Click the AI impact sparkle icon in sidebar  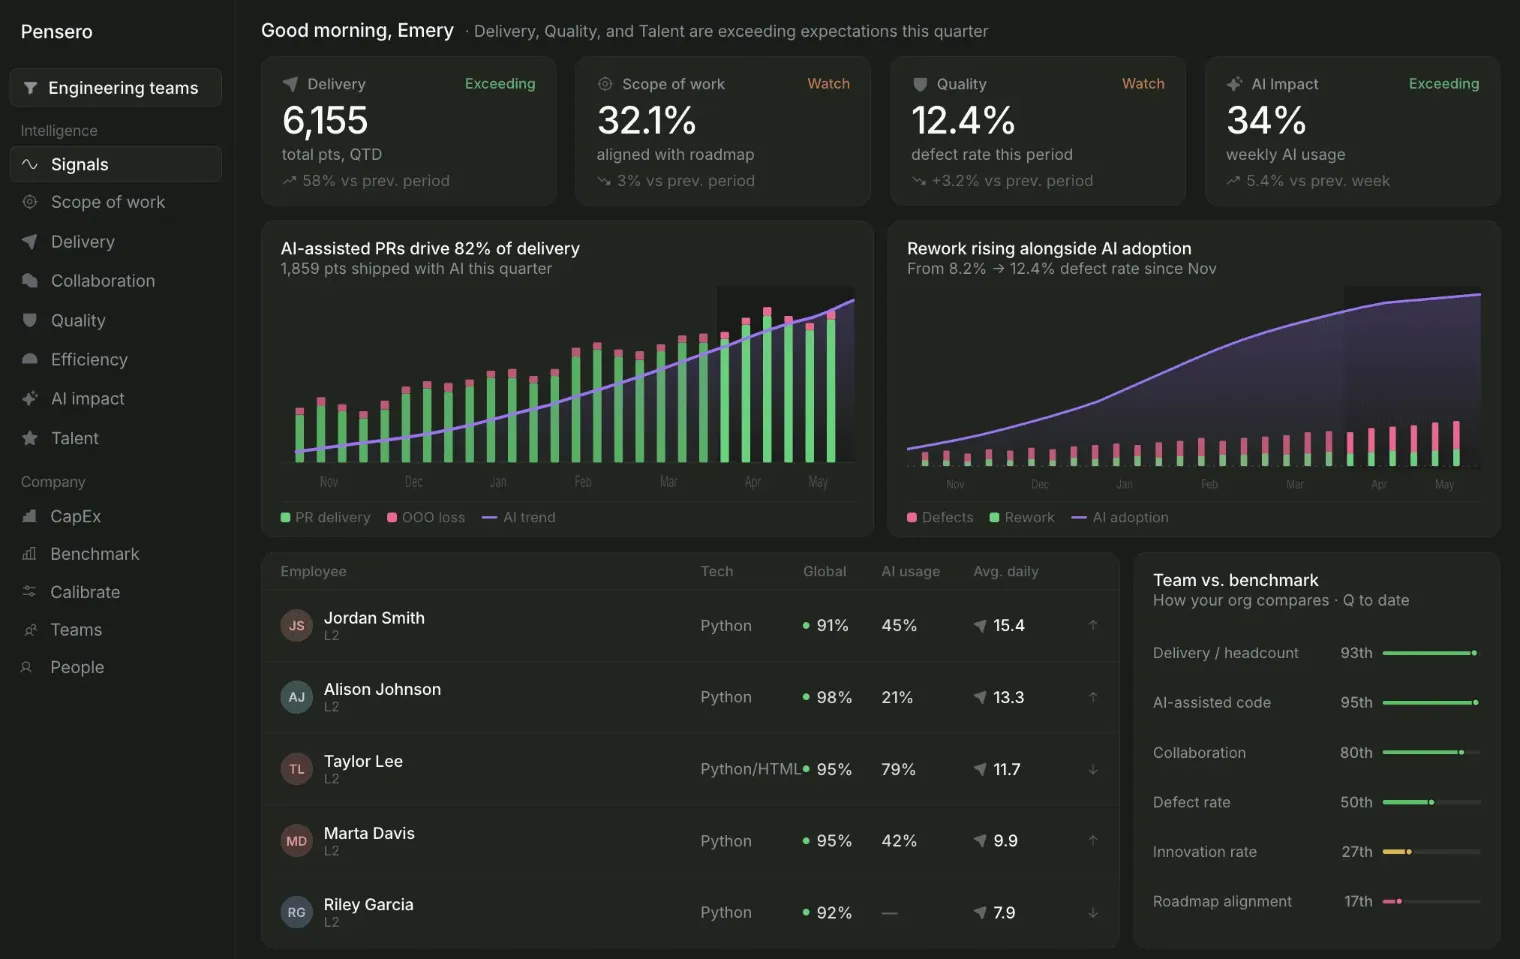(30, 399)
